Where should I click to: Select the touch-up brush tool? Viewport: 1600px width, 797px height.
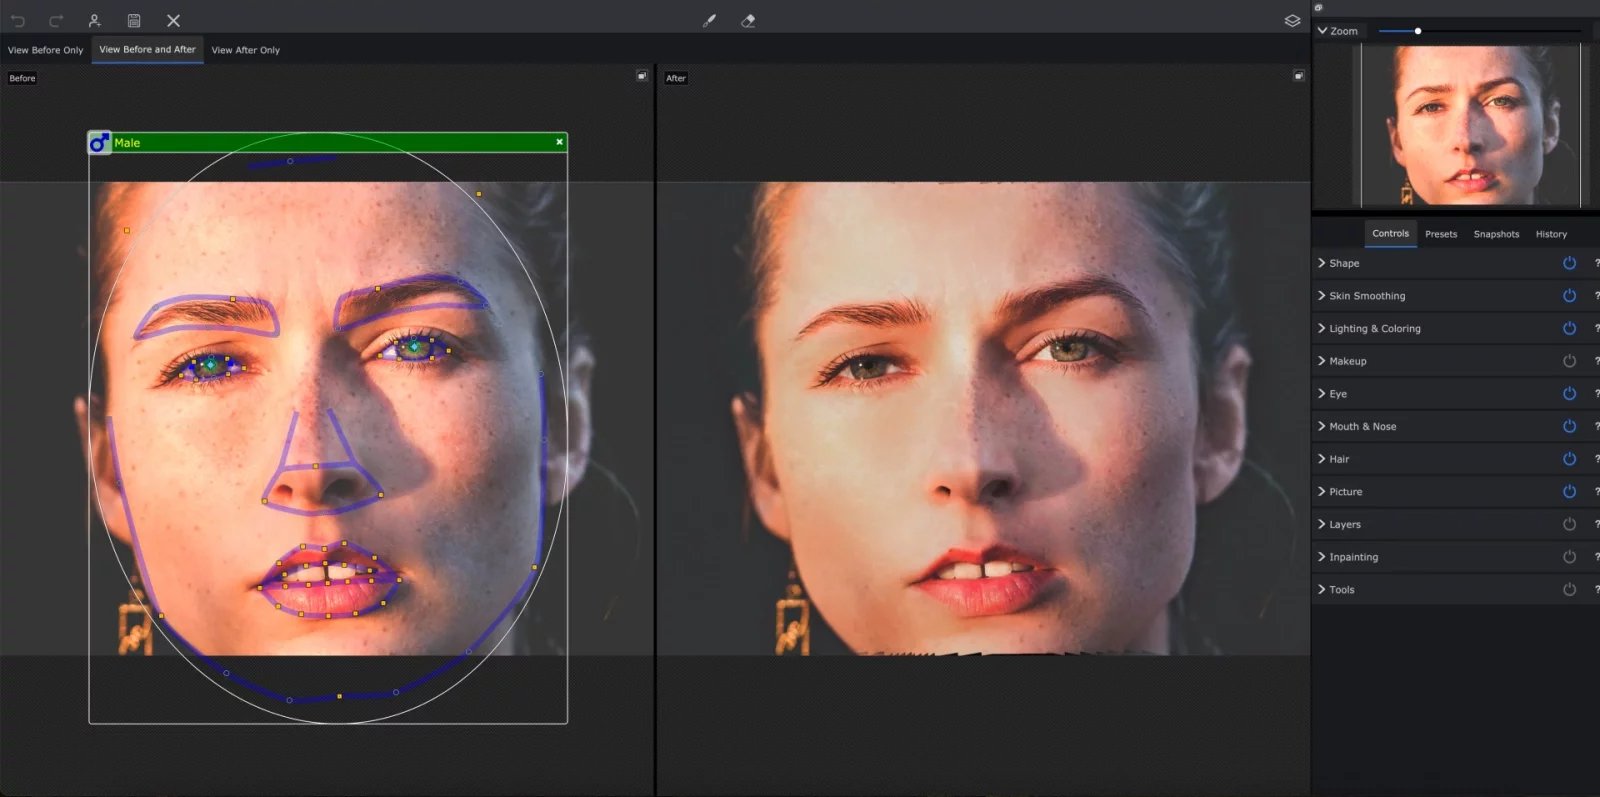click(709, 20)
